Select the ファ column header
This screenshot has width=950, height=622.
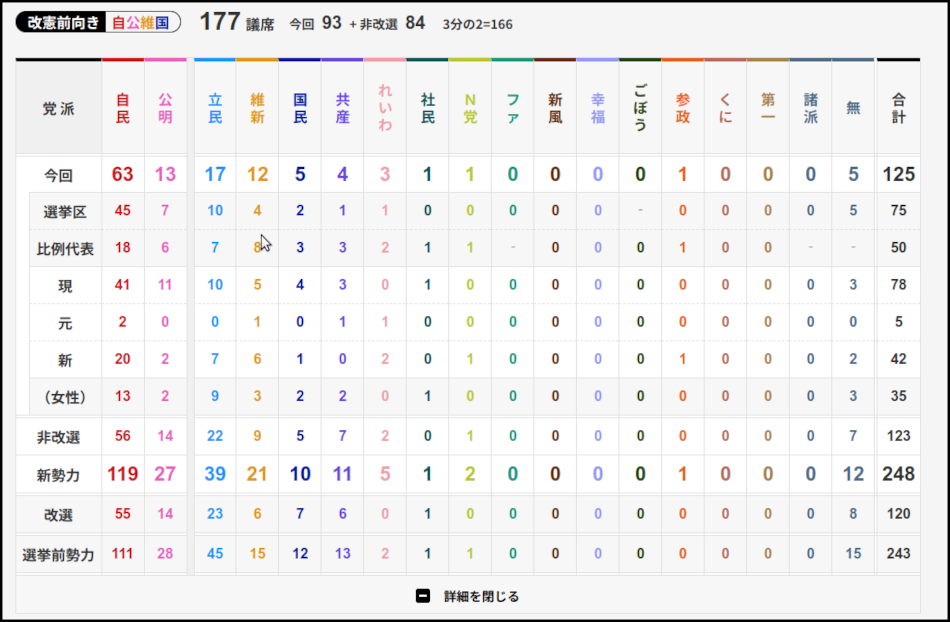tap(513, 108)
